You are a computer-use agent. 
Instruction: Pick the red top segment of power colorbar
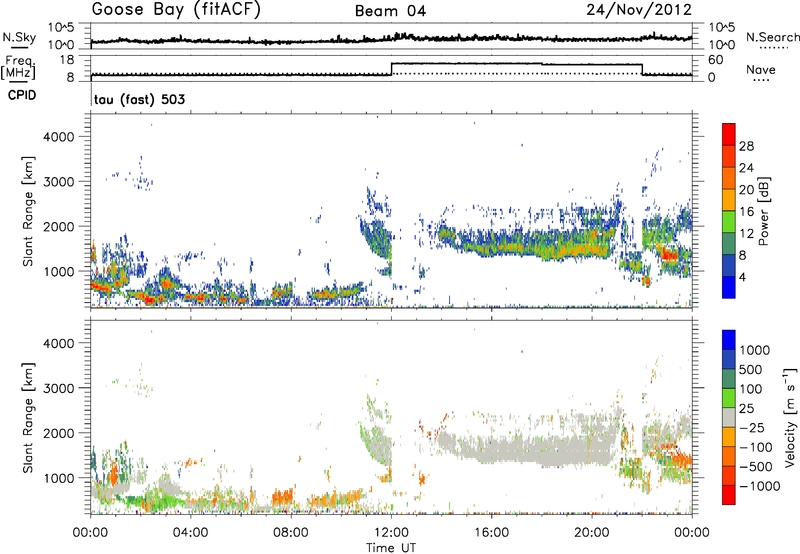pos(729,134)
